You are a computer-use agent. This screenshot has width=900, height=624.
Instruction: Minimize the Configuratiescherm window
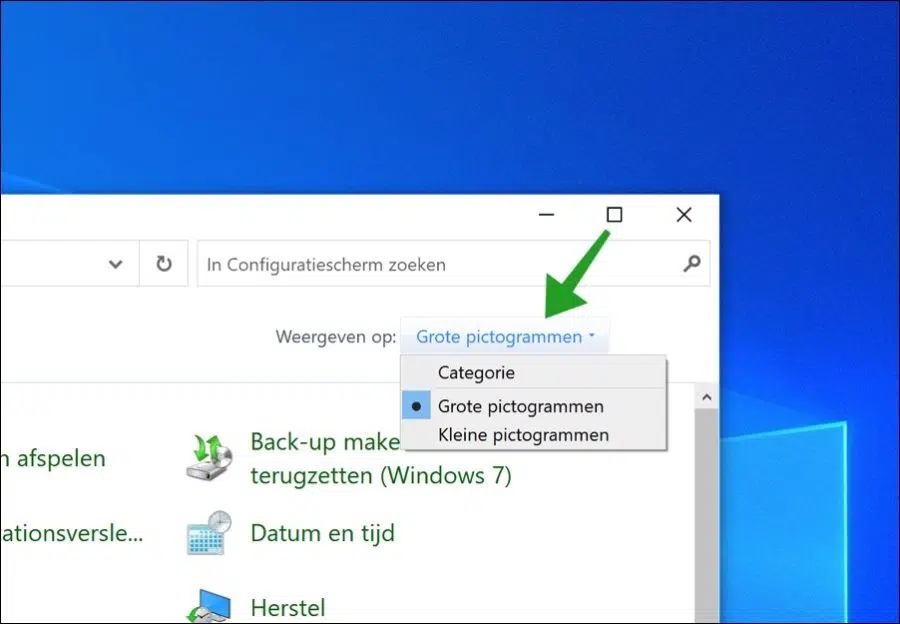(x=546, y=215)
